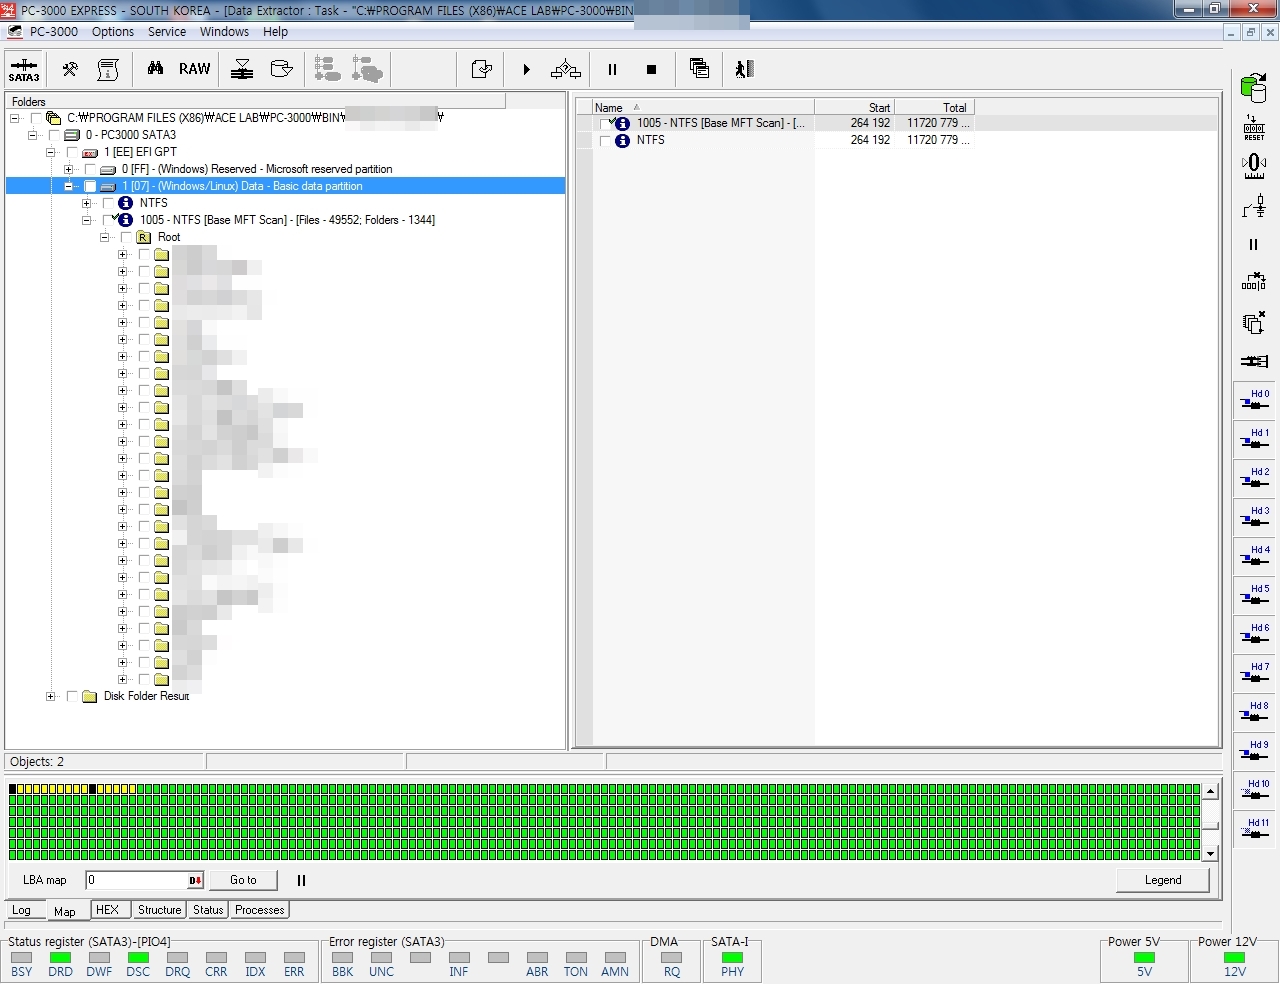Collapse the 1 [EE] EFI GPT node
Image resolution: width=1280 pixels, height=984 pixels.
pos(51,152)
